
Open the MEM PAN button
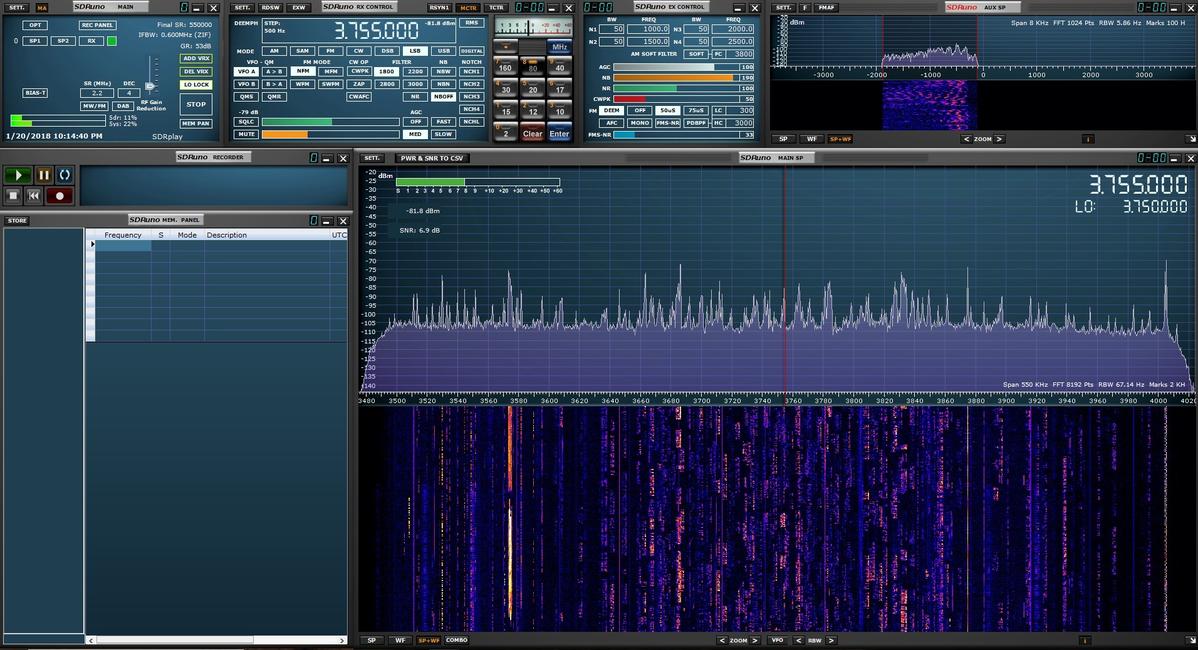point(196,123)
